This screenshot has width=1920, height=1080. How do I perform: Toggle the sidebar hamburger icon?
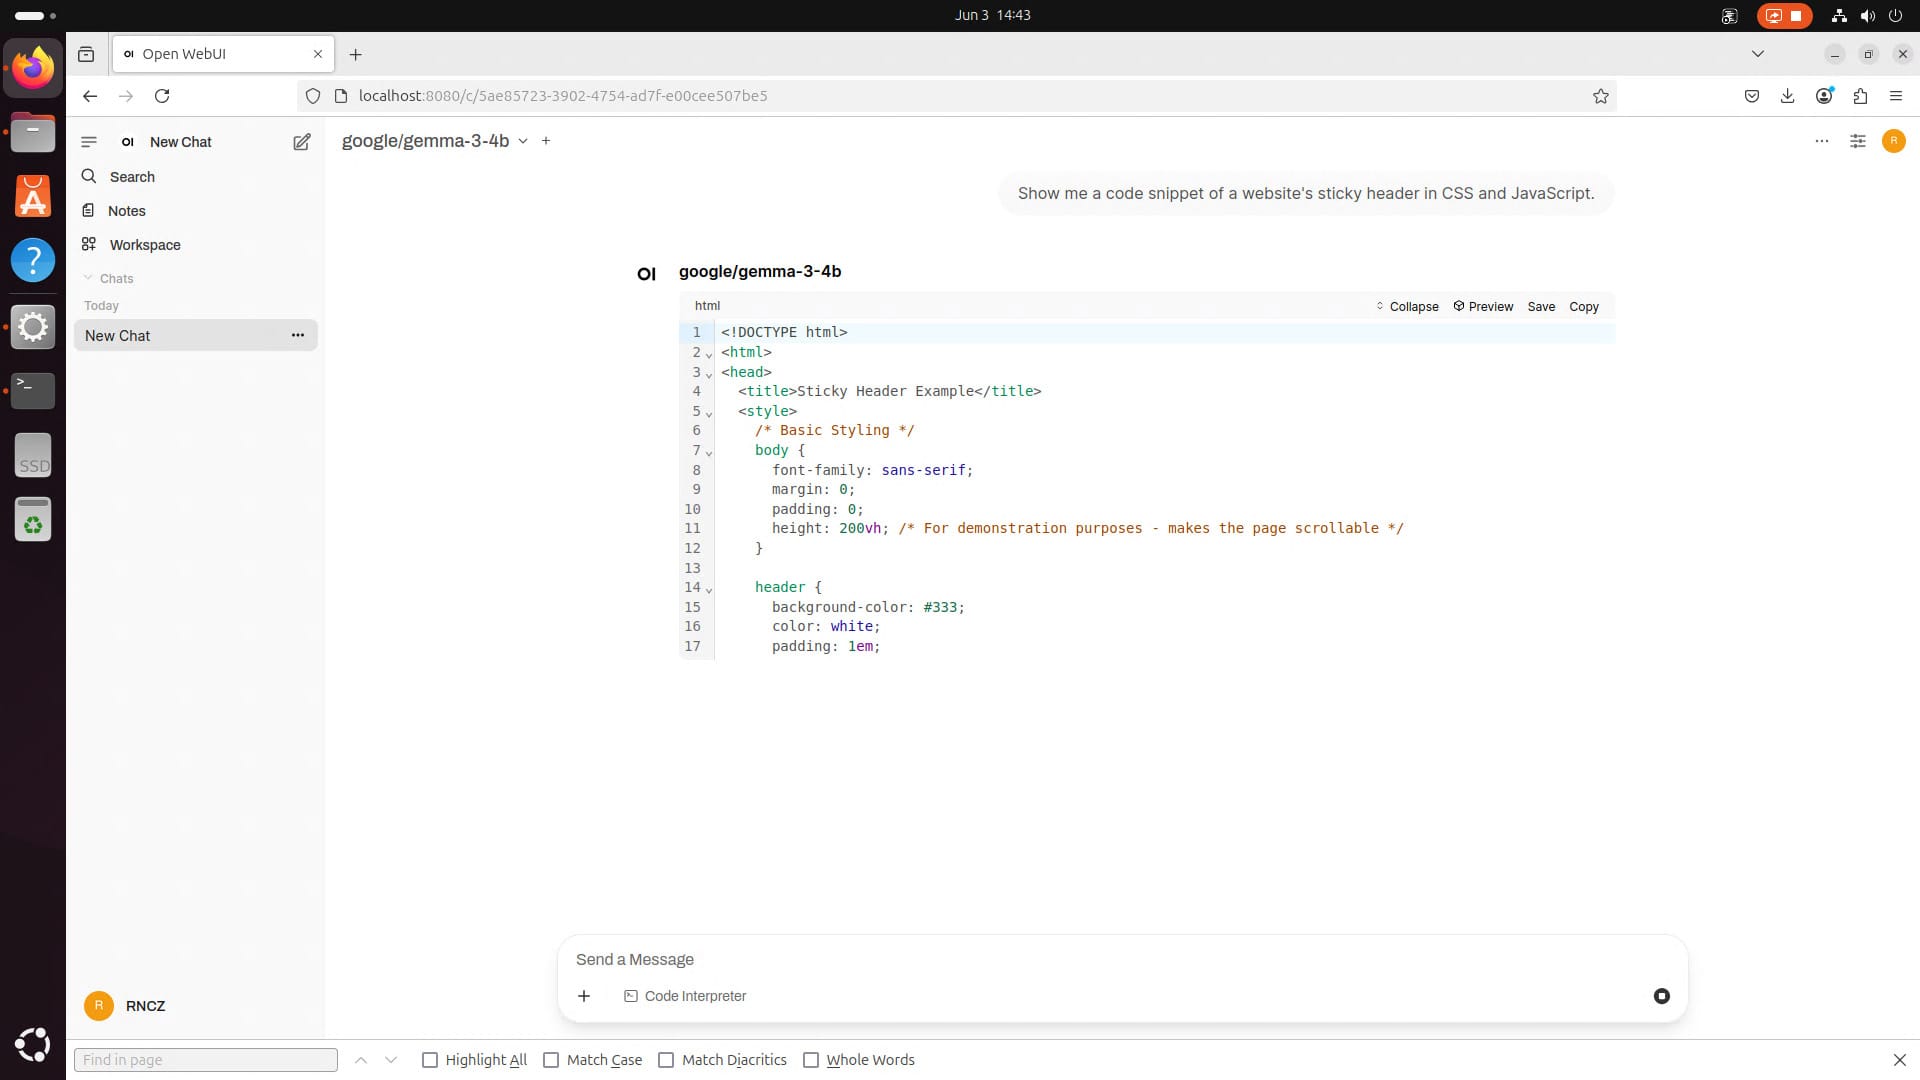tap(89, 142)
